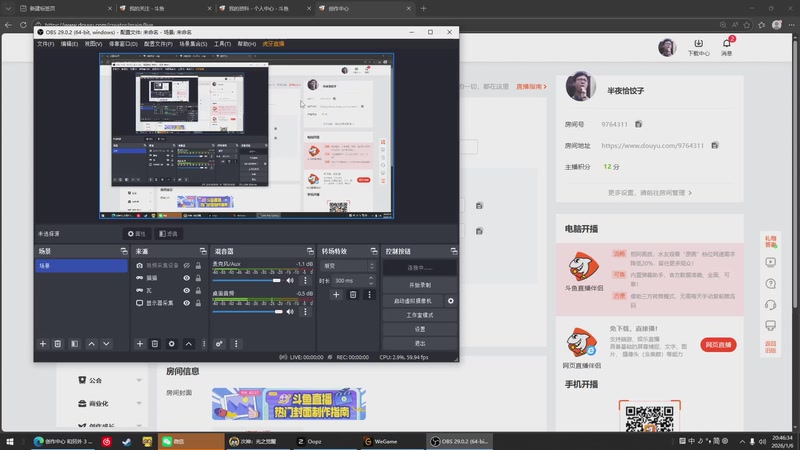Hide the 显示器采集 source
The image size is (800, 450).
[187, 303]
